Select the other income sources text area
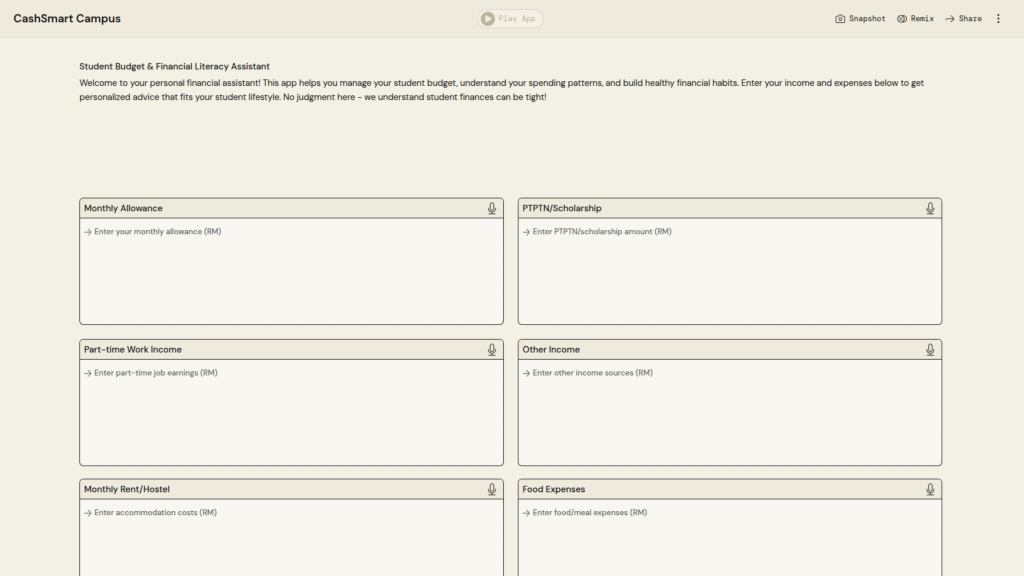1024x576 pixels. click(x=729, y=411)
